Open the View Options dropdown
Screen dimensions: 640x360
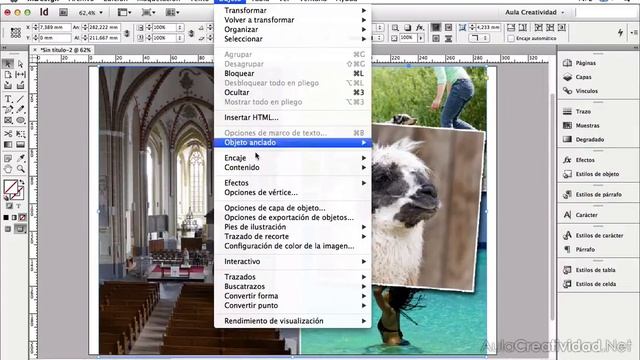[124, 13]
